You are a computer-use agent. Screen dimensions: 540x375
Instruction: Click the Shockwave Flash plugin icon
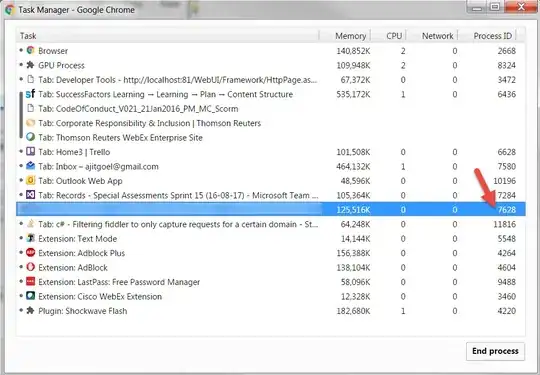point(31,311)
